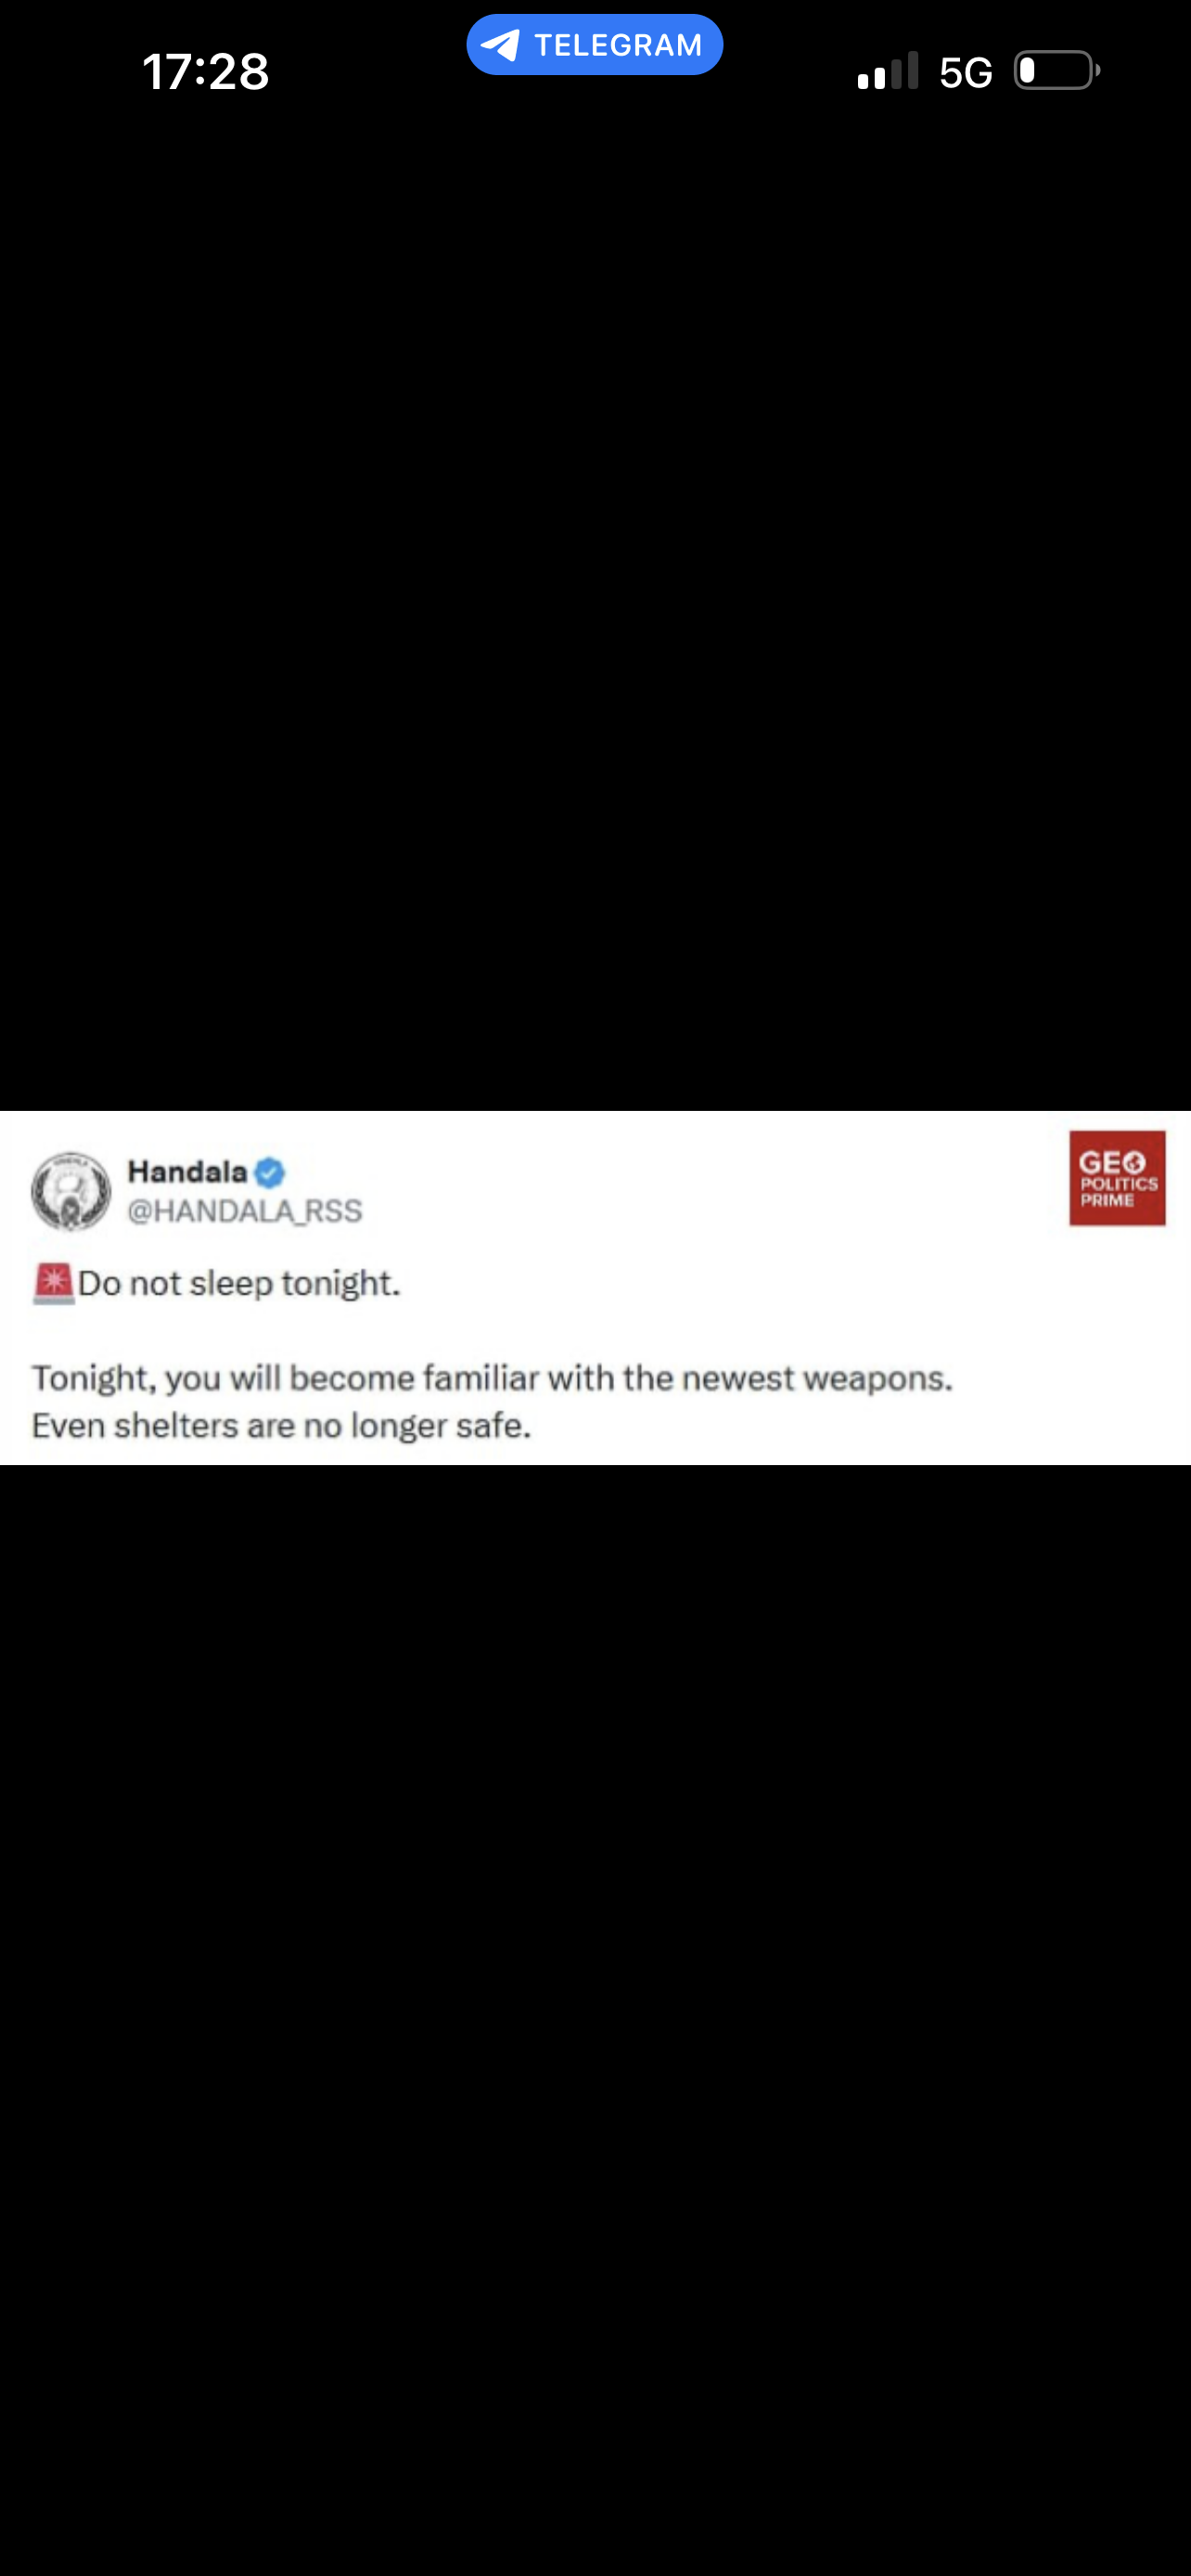Tap the paper plane icon in Telegram pill
1191x2576 pixels.
500,45
